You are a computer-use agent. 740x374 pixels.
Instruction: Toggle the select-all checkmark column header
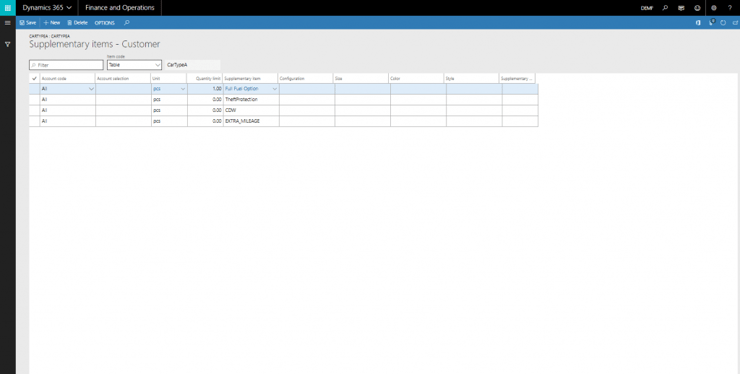pos(34,78)
